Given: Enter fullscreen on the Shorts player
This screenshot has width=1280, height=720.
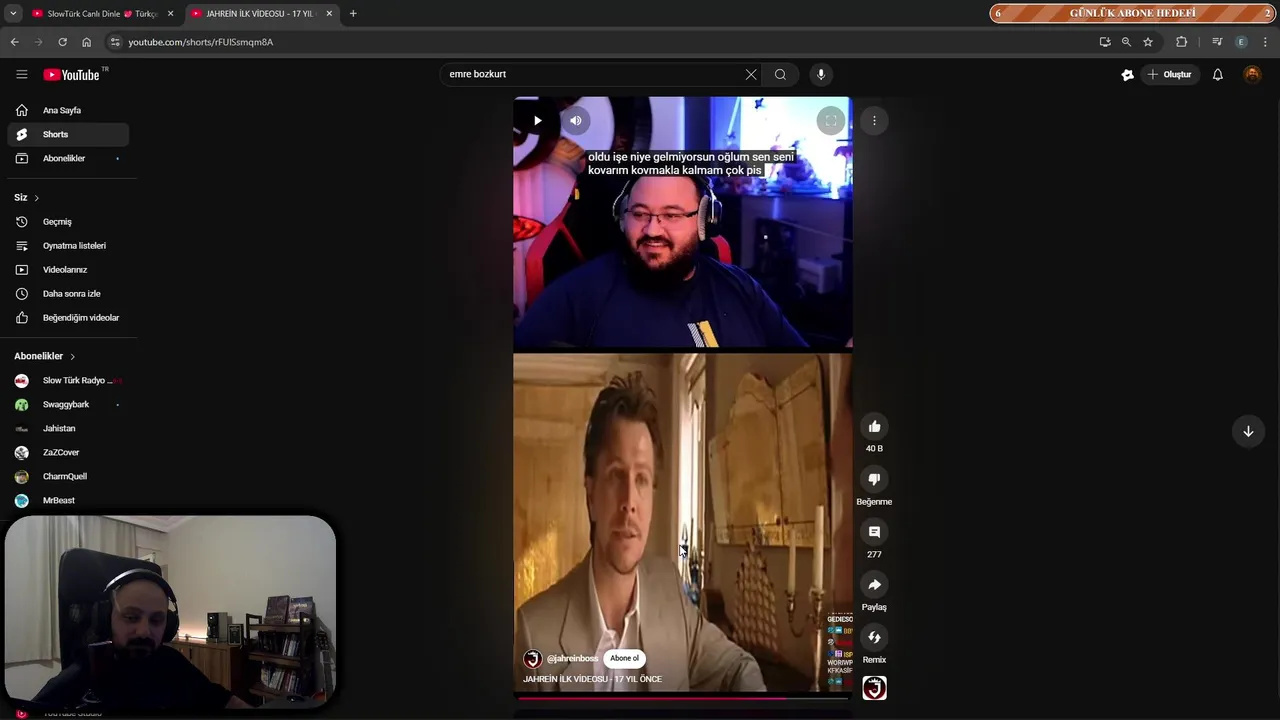Looking at the screenshot, I should coord(830,120).
